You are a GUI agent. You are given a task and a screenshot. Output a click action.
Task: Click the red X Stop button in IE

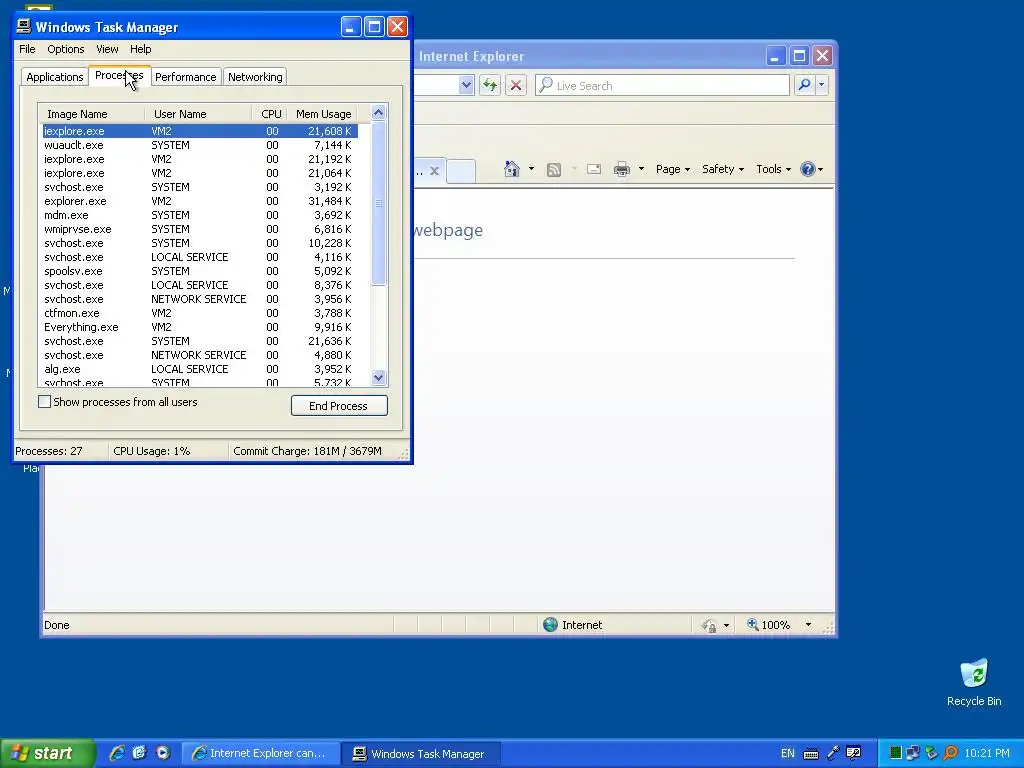(516, 85)
